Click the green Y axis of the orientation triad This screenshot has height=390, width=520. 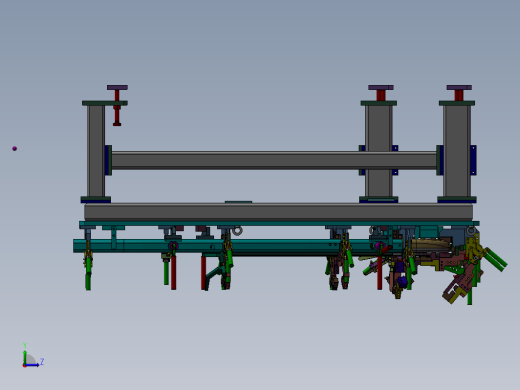[x=25, y=357]
